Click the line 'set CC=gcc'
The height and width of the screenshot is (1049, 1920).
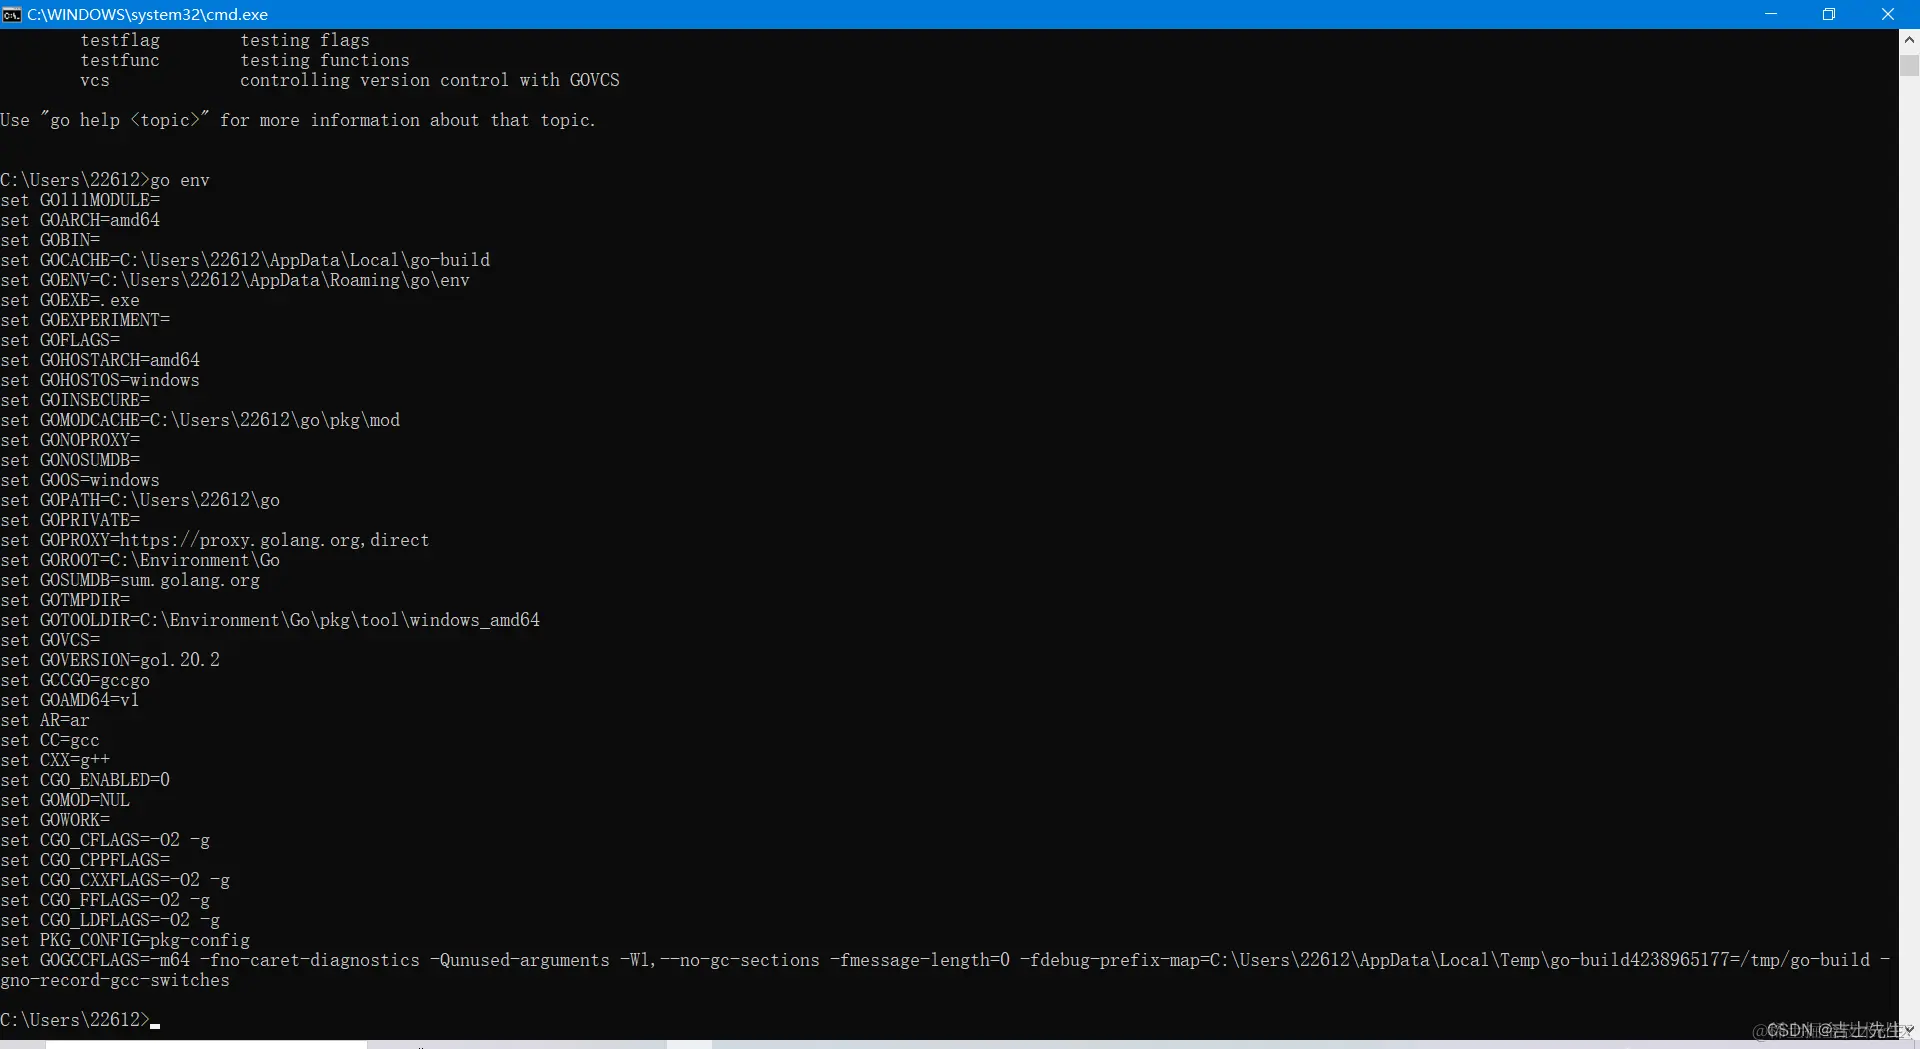click(50, 740)
